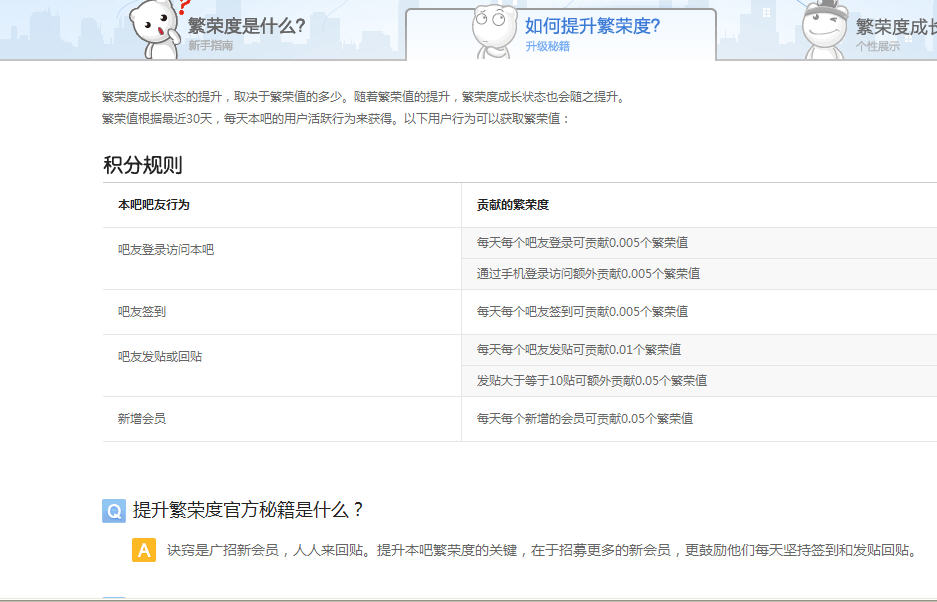Click the 本吧吧友行为 column header
This screenshot has width=937, height=602.
click(x=154, y=204)
